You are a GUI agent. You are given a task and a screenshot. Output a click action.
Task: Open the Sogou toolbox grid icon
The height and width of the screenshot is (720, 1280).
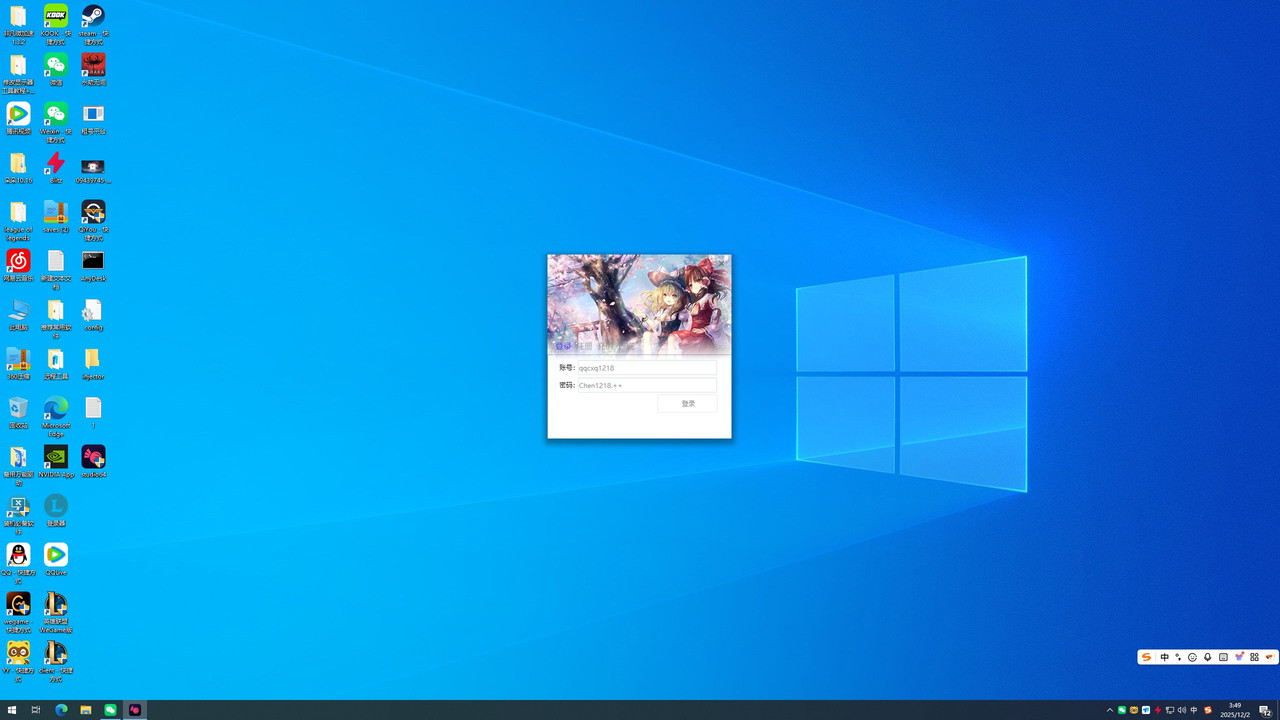tap(1254, 657)
